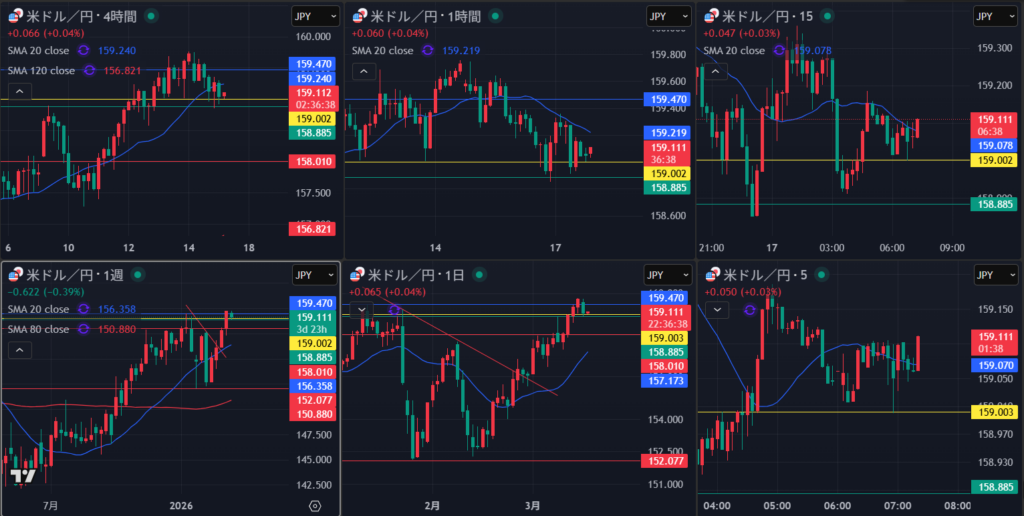Click market status dot on 4-hour chart

150,17
